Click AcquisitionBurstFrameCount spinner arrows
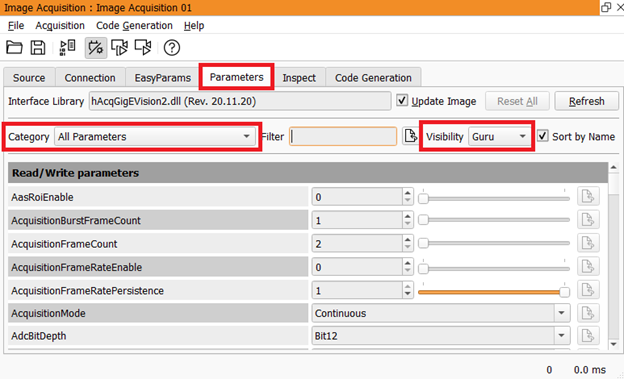Screen dimensions: 624x379 click(408, 220)
